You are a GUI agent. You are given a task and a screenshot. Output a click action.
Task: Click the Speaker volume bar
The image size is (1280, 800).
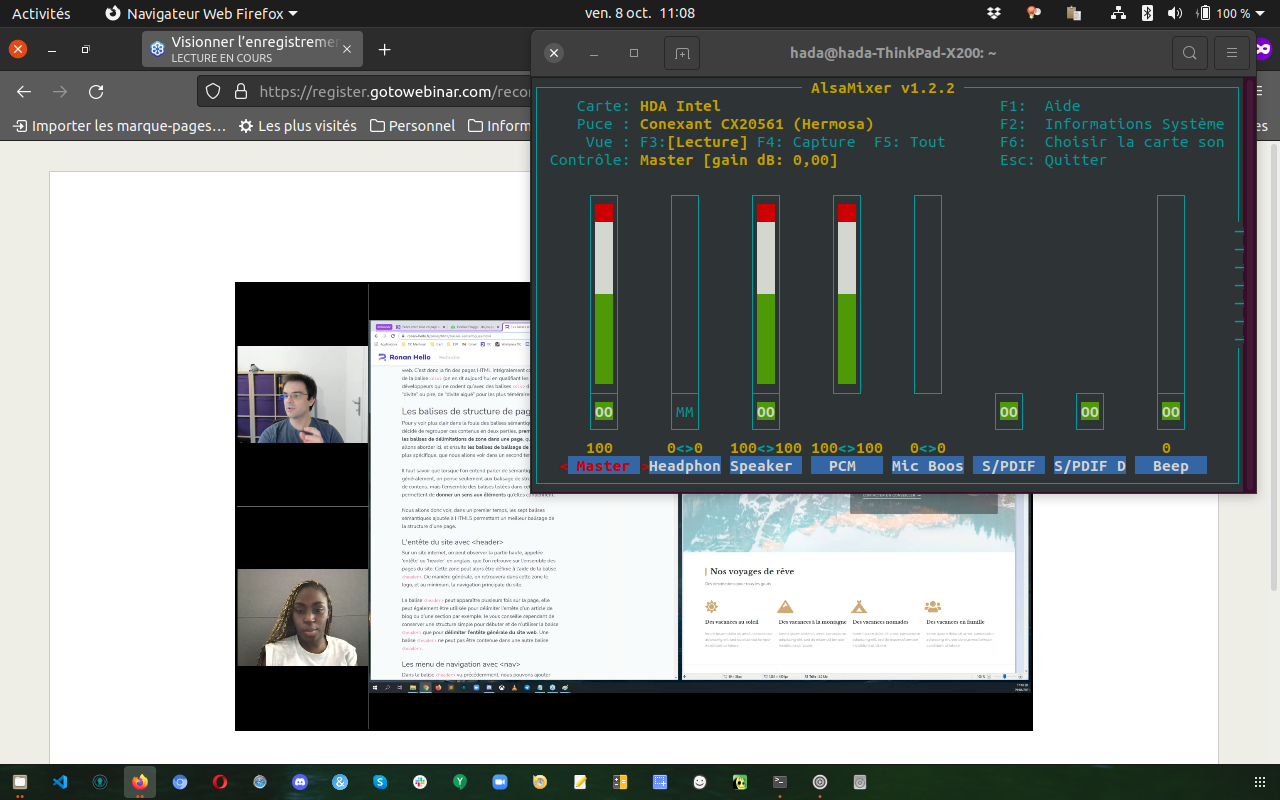tap(765, 294)
